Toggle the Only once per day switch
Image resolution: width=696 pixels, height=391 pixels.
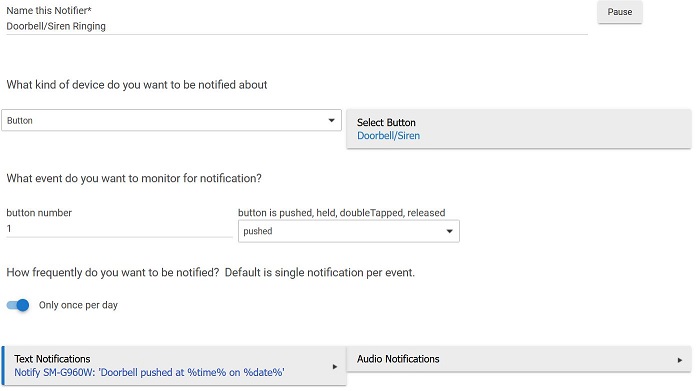pos(18,305)
